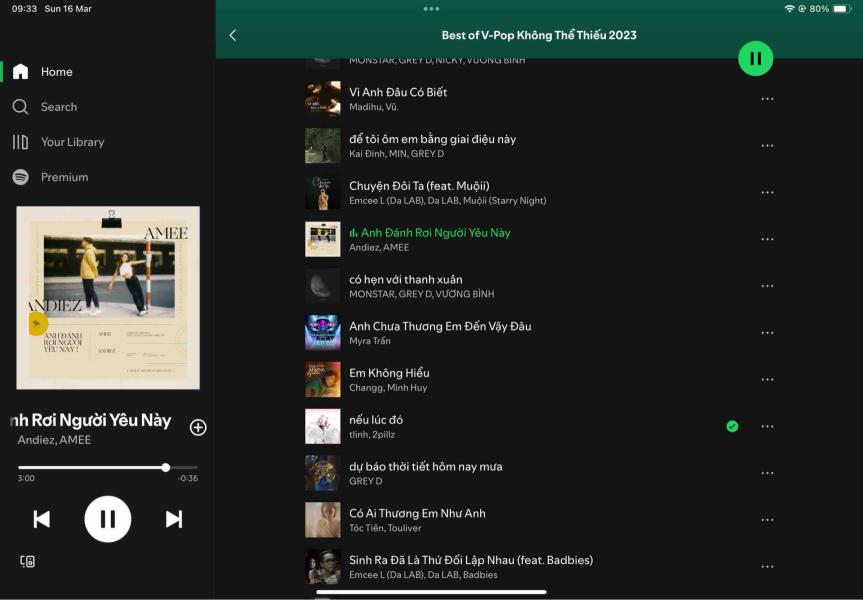Open the Premium section

pos(64,177)
